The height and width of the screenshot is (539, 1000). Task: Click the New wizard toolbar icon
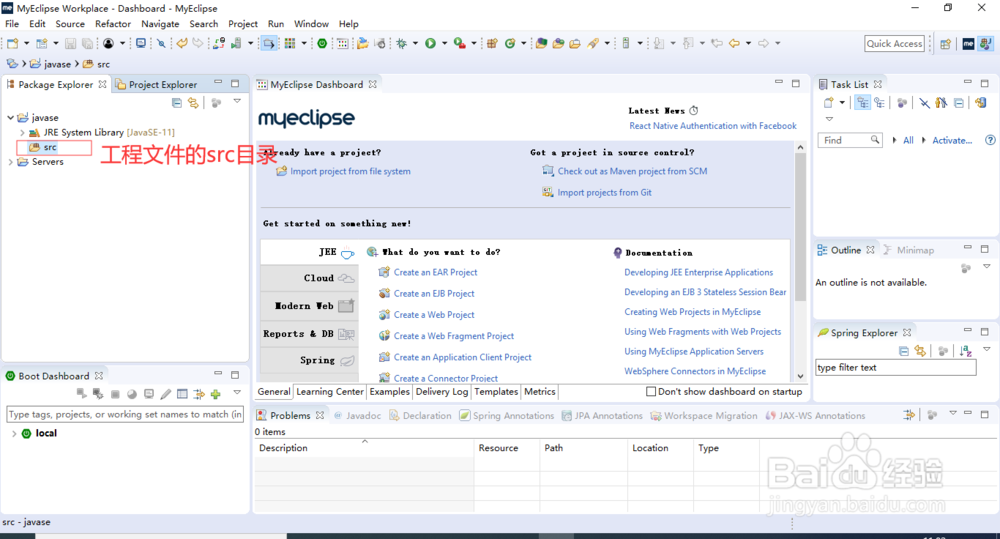pyautogui.click(x=12, y=43)
